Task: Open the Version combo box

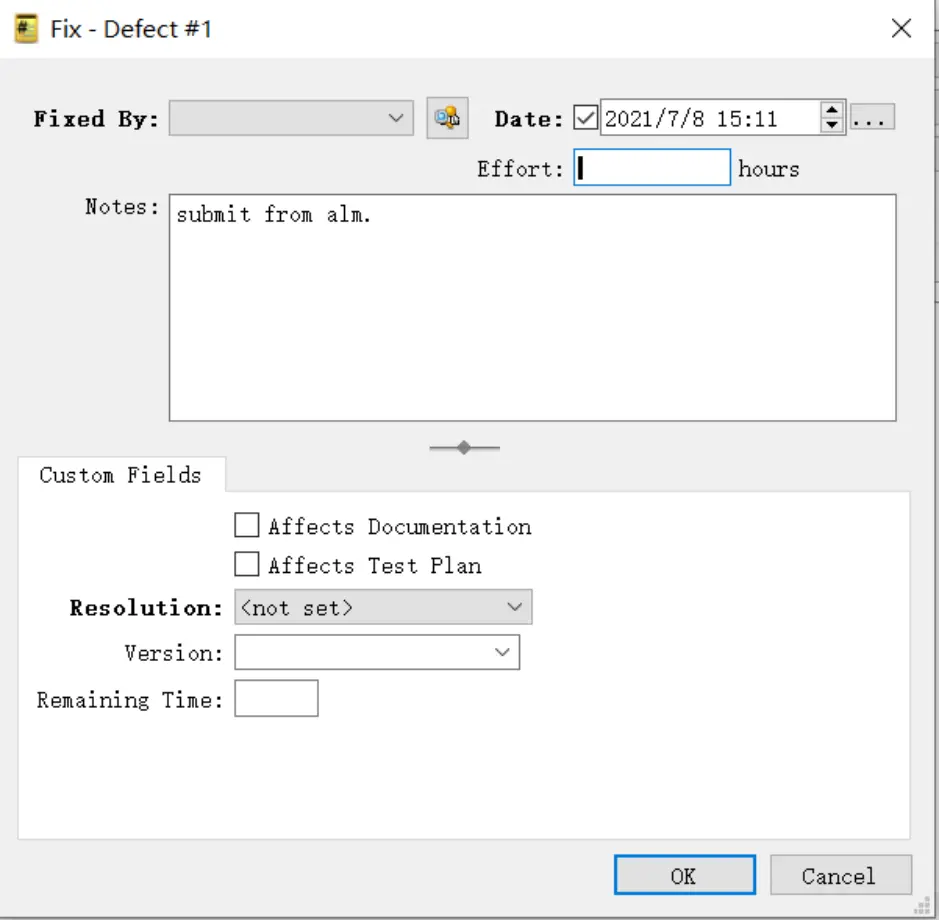Action: click(x=377, y=653)
